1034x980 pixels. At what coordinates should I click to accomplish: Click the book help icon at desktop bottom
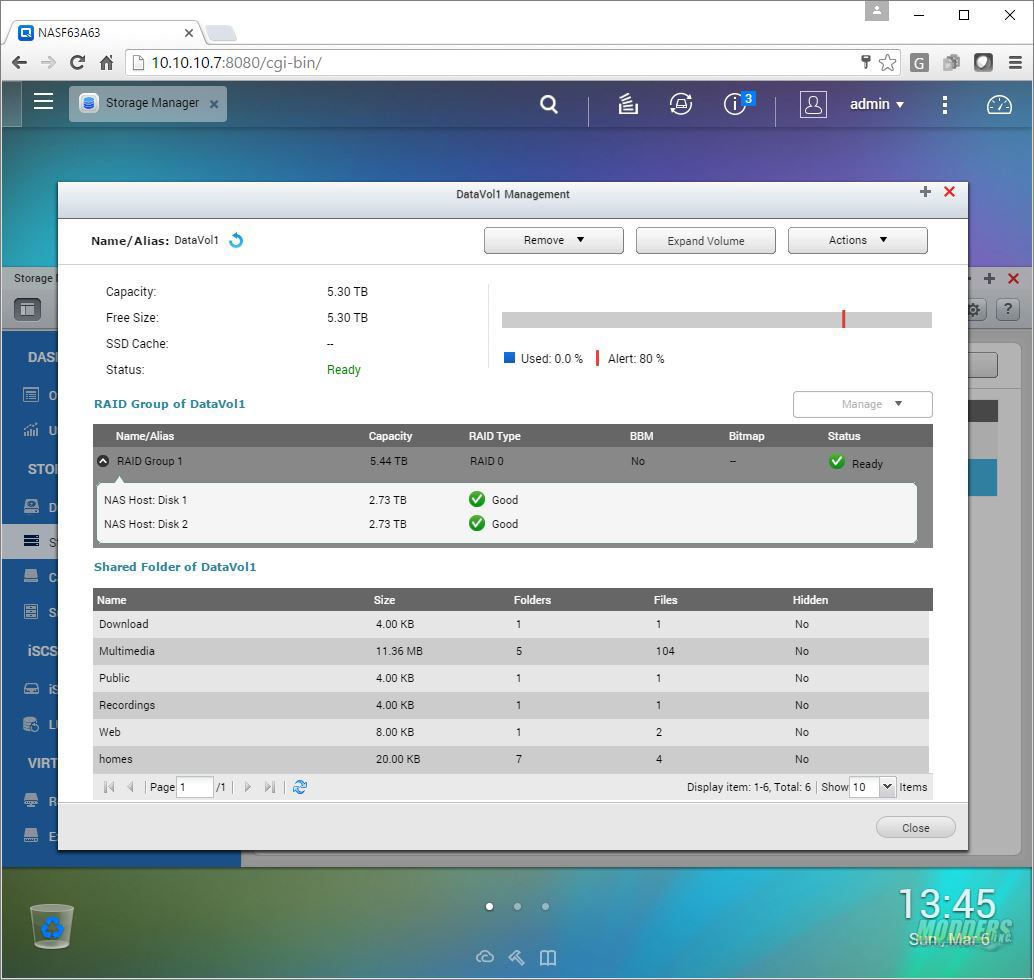548,957
